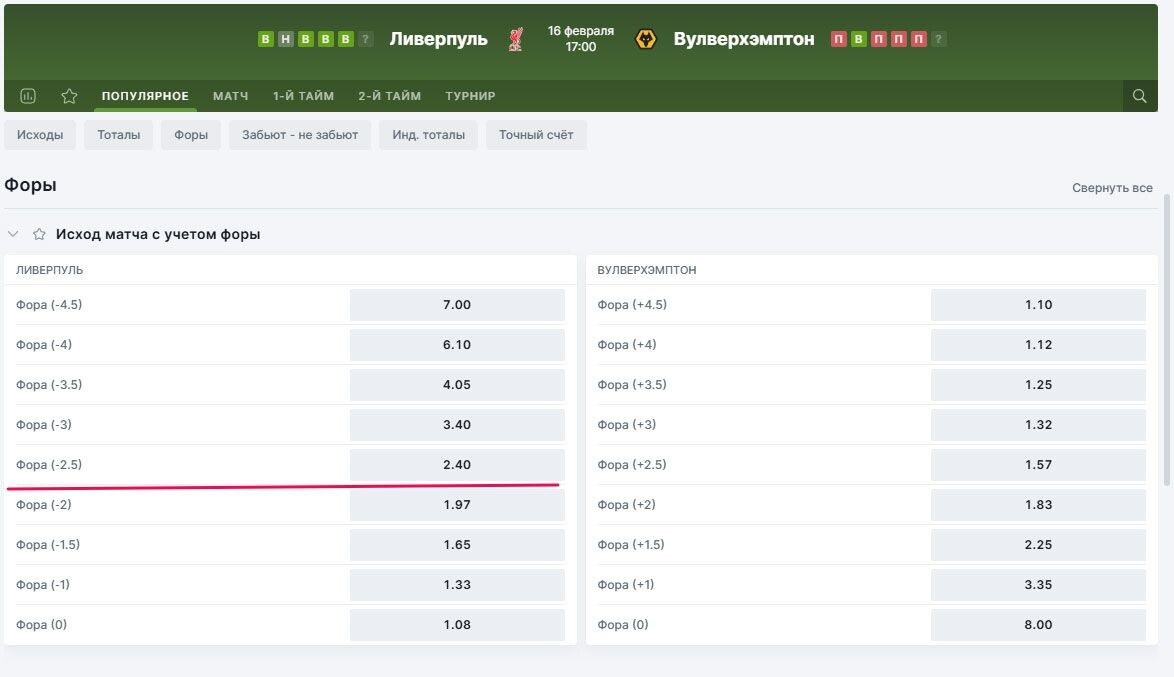Pick Liverpool Фора (-2) odds 1.97
Screen dimensions: 1174x677
[x=457, y=505]
